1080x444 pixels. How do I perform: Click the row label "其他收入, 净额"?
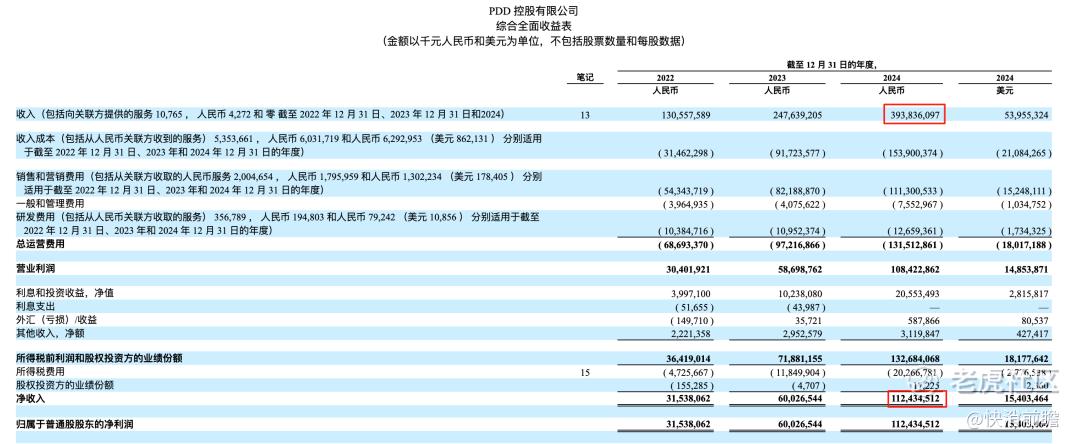[x=50, y=332]
